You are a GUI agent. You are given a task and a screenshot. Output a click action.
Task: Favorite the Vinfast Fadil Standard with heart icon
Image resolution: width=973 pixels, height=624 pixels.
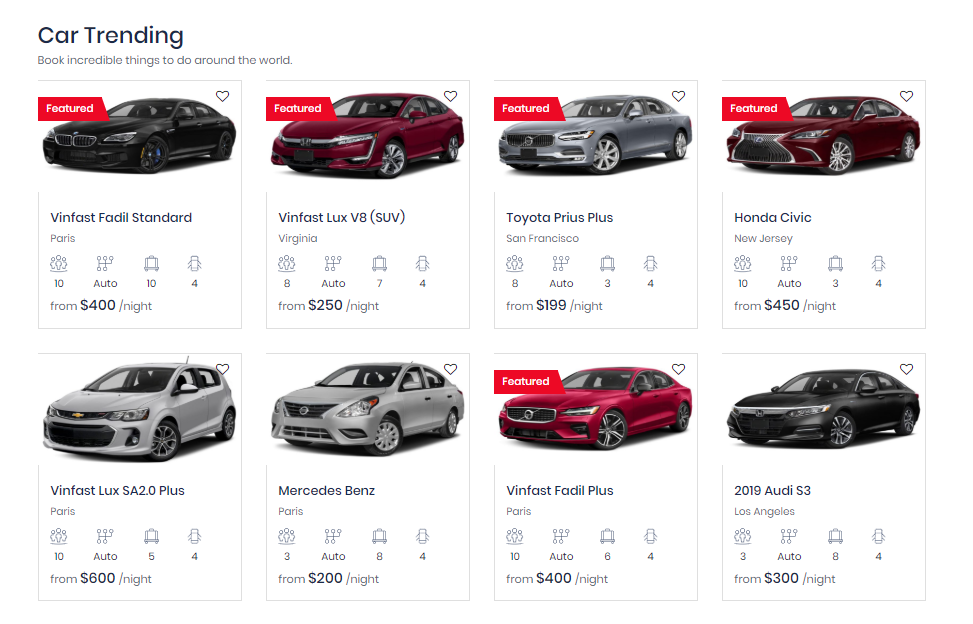point(222,97)
